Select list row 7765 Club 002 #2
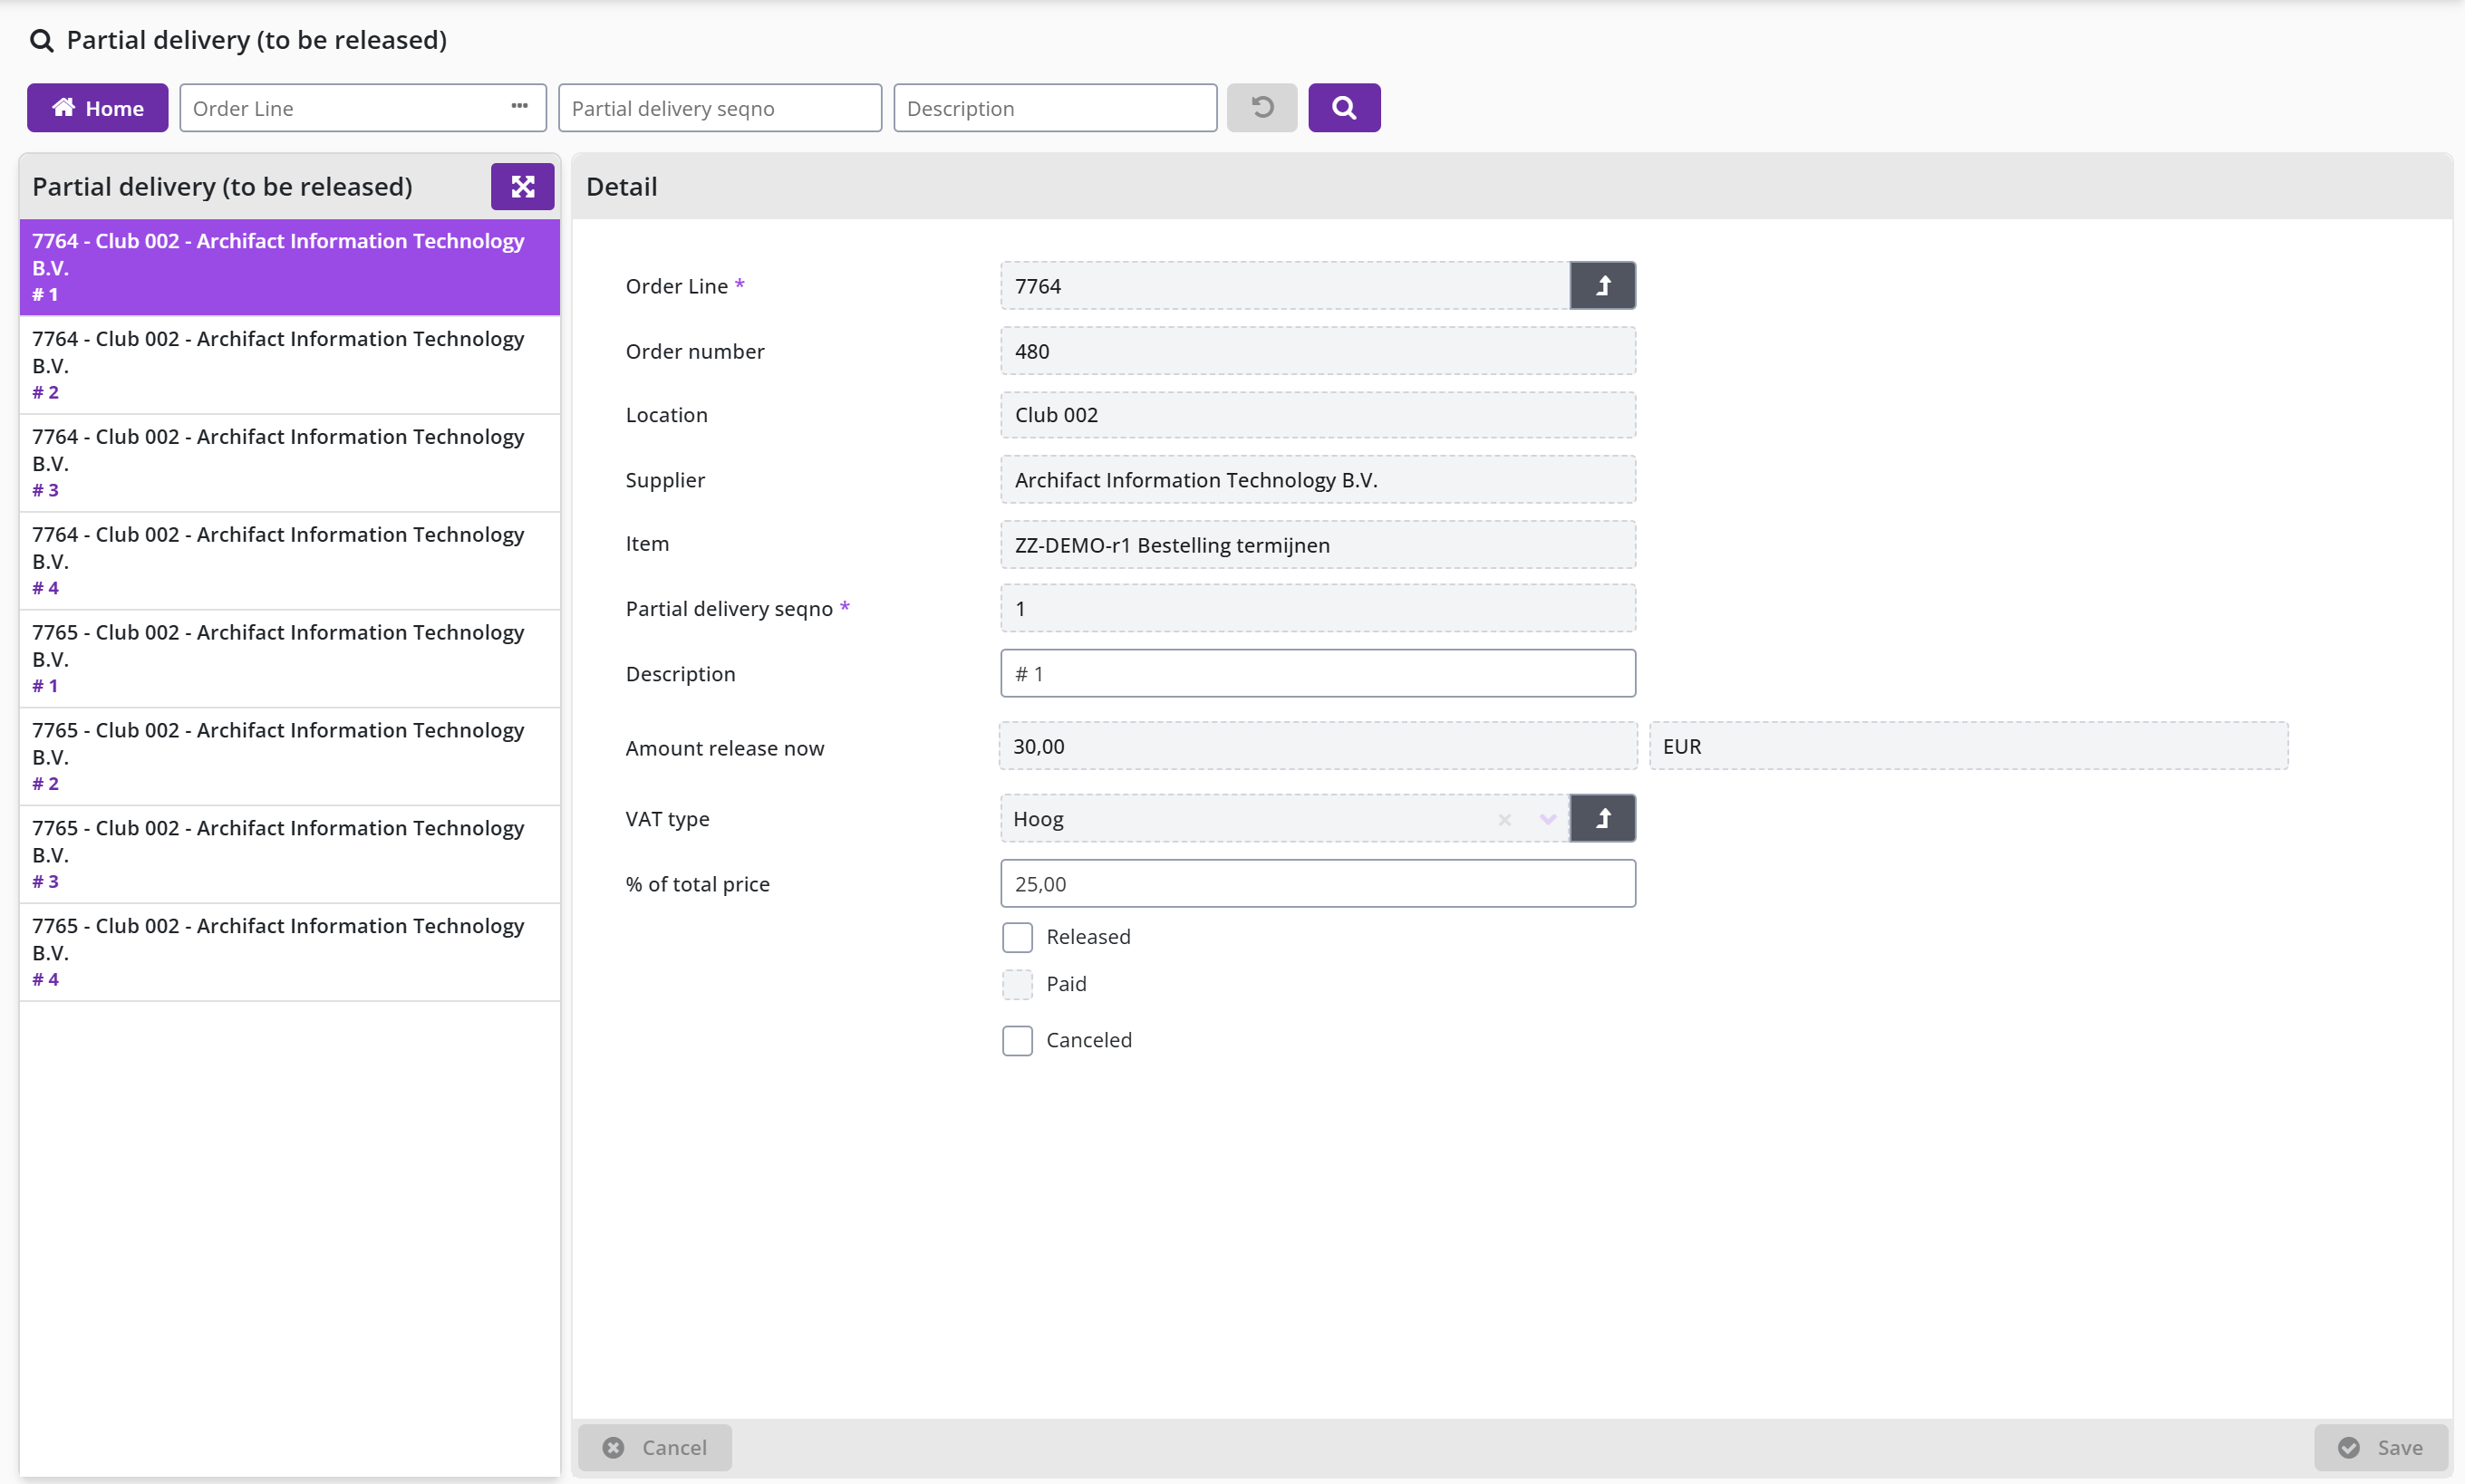 (x=290, y=757)
